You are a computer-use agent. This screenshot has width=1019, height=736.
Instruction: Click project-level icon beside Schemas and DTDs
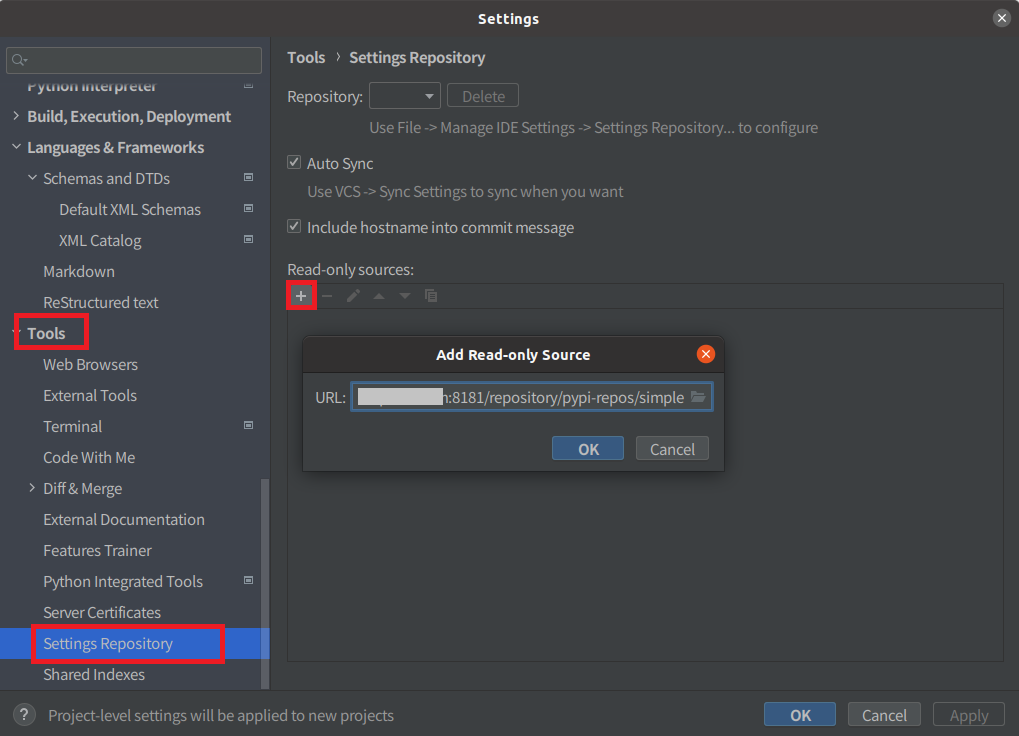coord(248,177)
